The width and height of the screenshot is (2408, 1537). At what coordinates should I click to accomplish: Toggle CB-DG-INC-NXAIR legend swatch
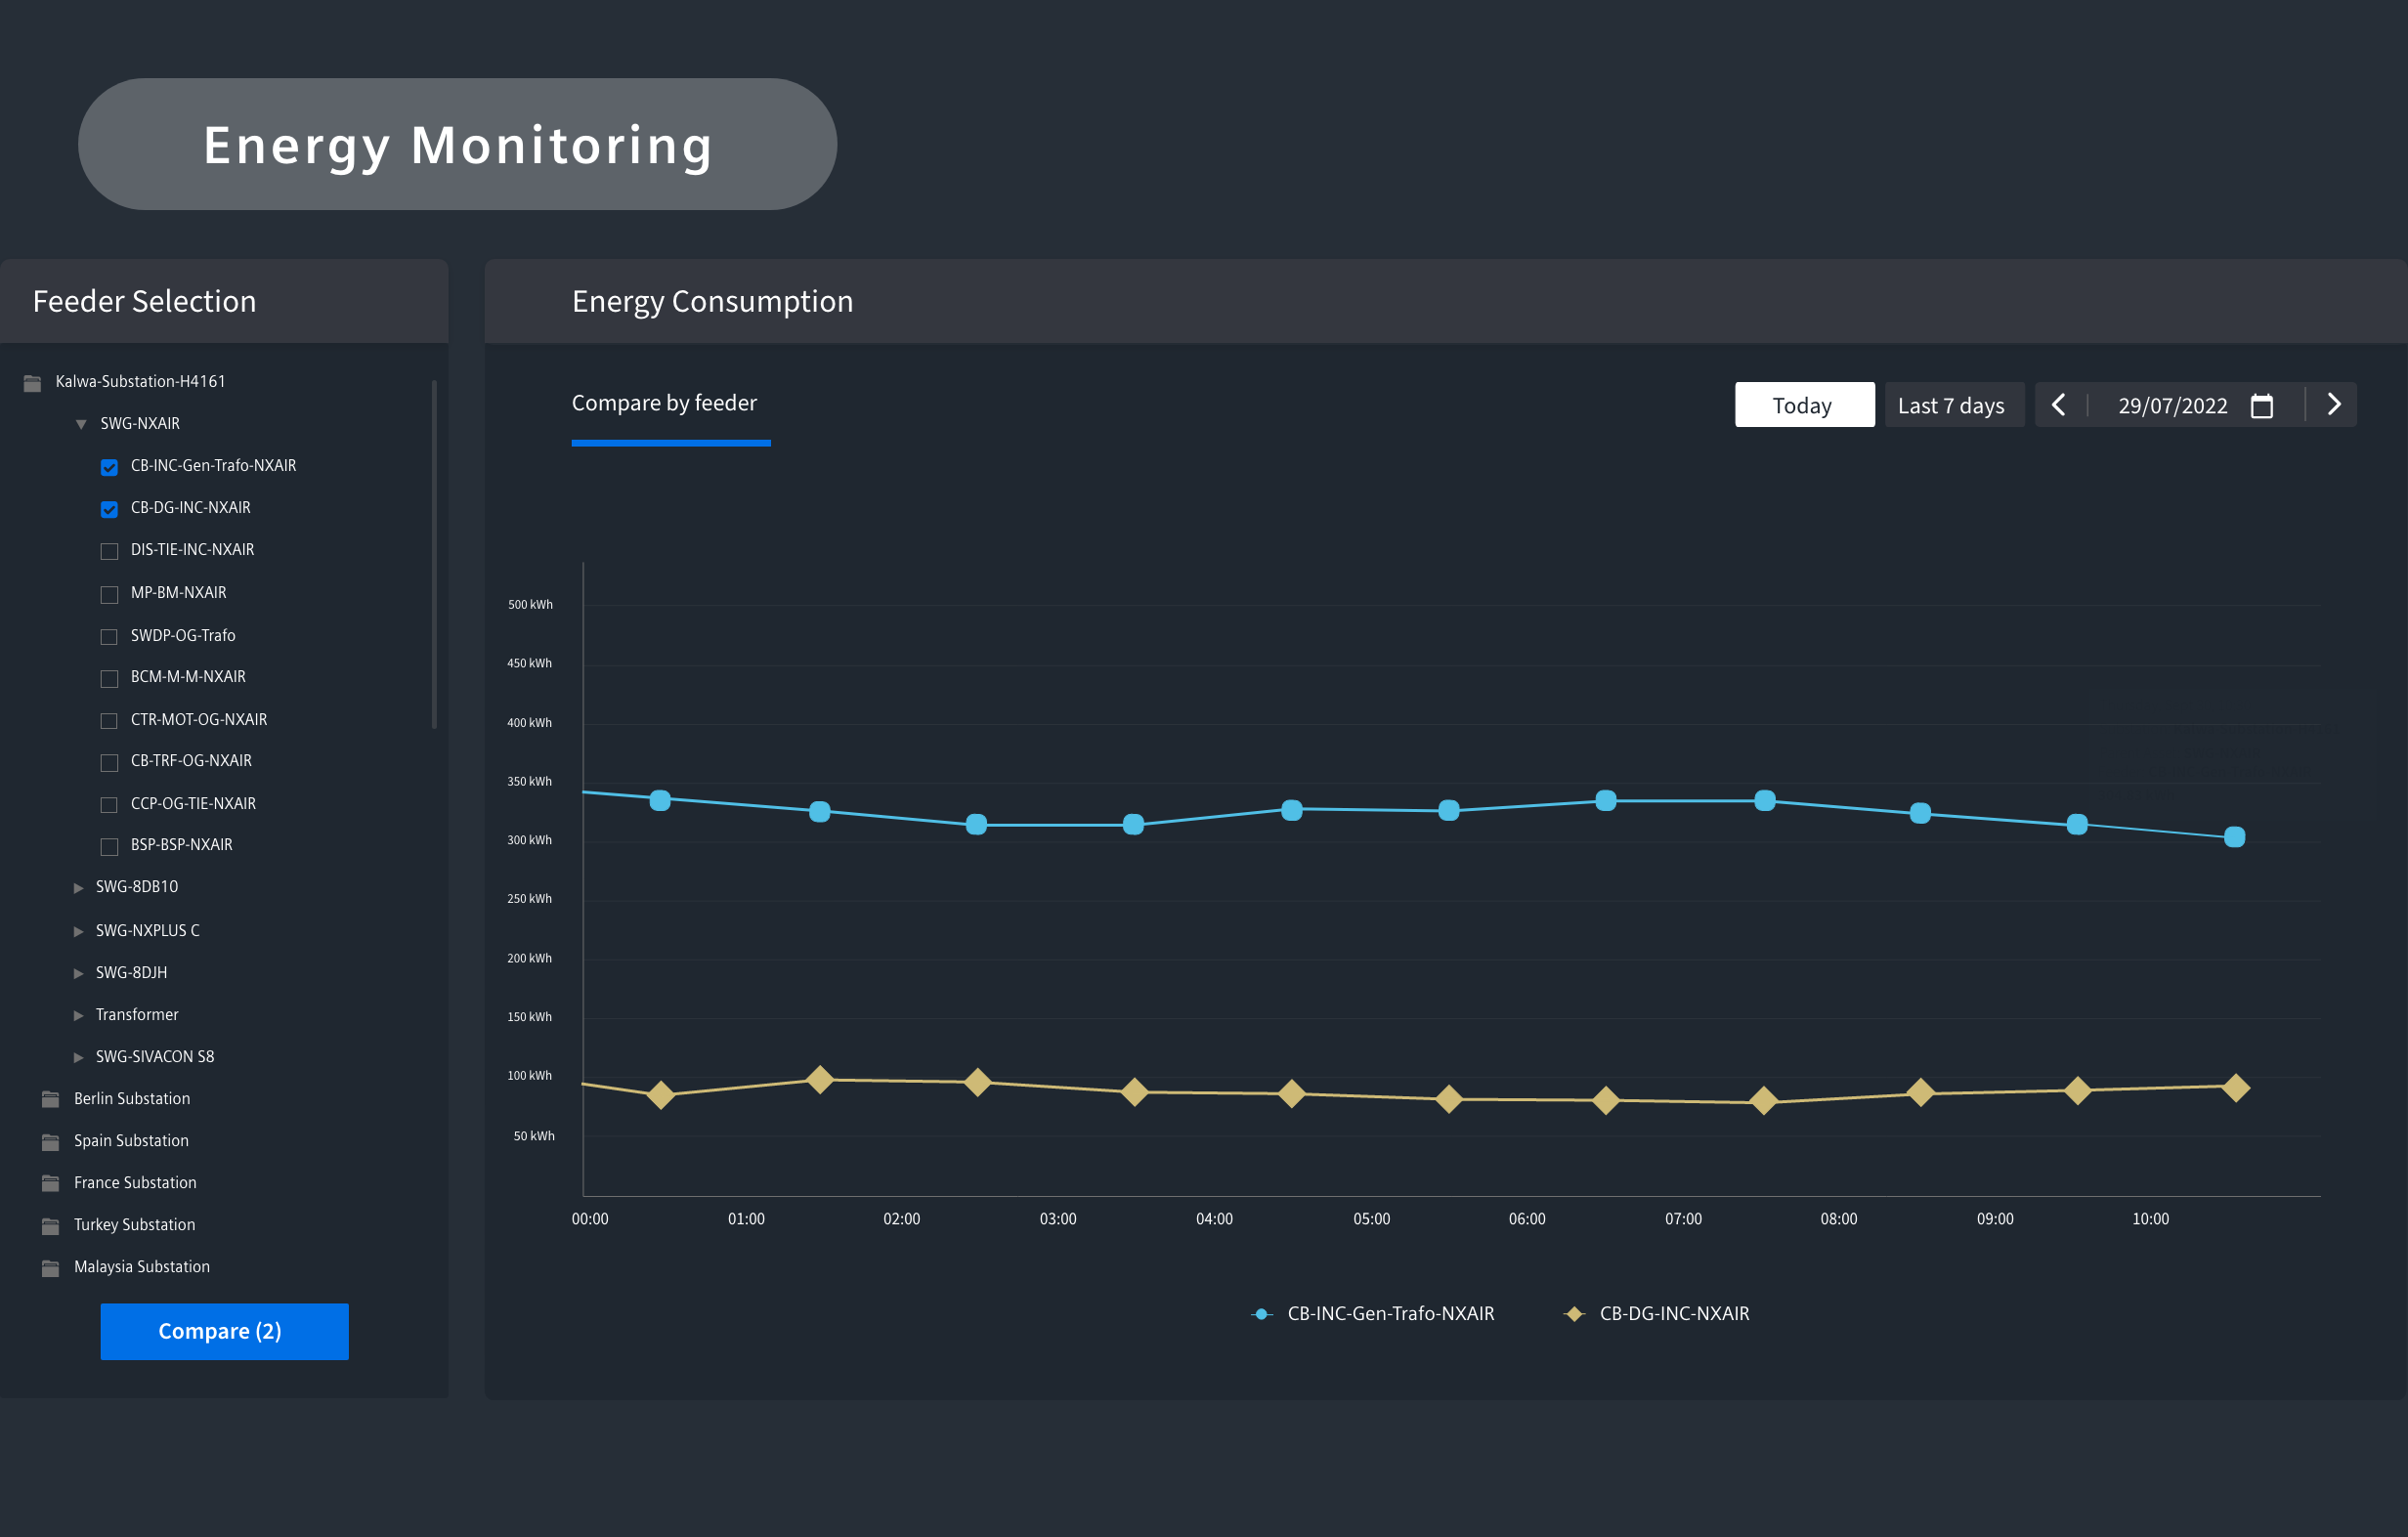(1574, 1314)
